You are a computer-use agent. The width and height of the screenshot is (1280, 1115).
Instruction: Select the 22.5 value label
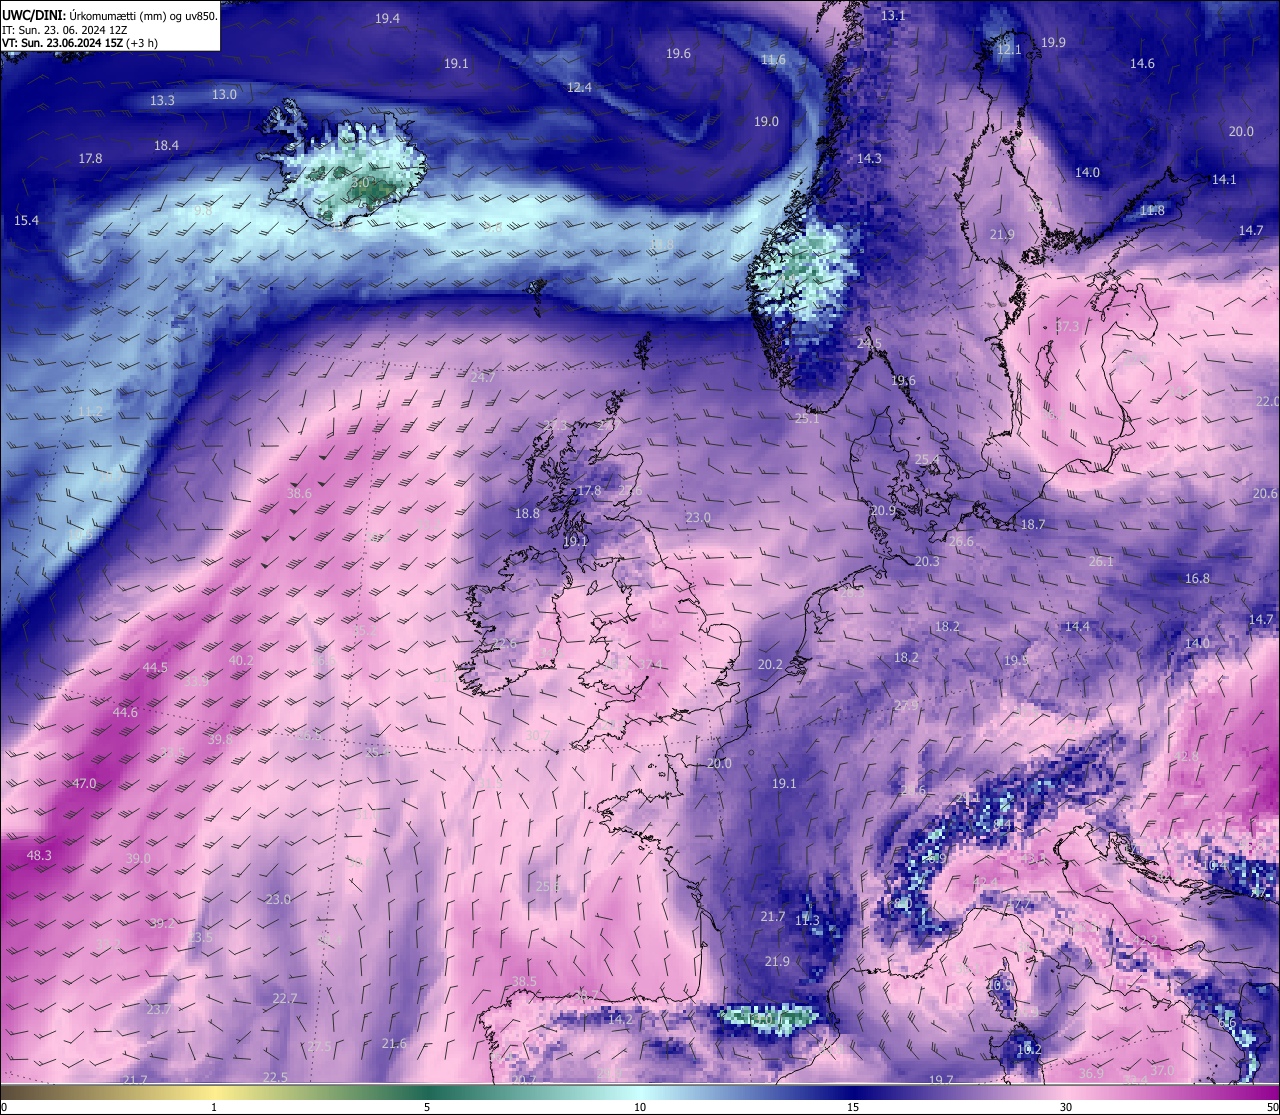click(x=274, y=1077)
